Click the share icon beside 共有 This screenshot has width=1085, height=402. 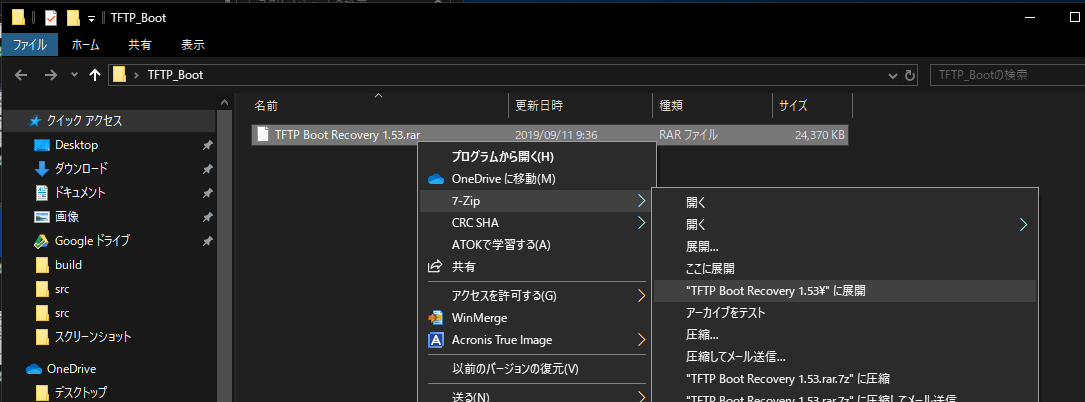[435, 266]
